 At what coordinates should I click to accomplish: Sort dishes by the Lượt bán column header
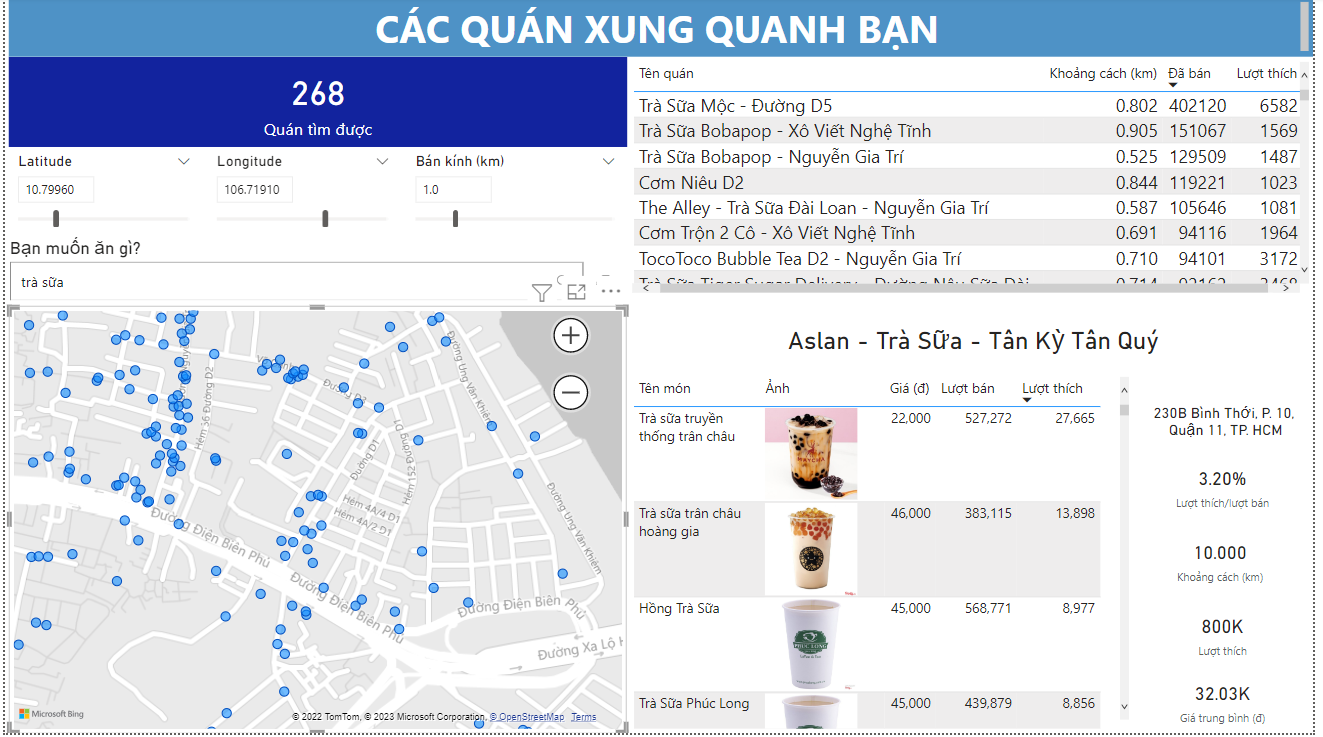coord(968,388)
